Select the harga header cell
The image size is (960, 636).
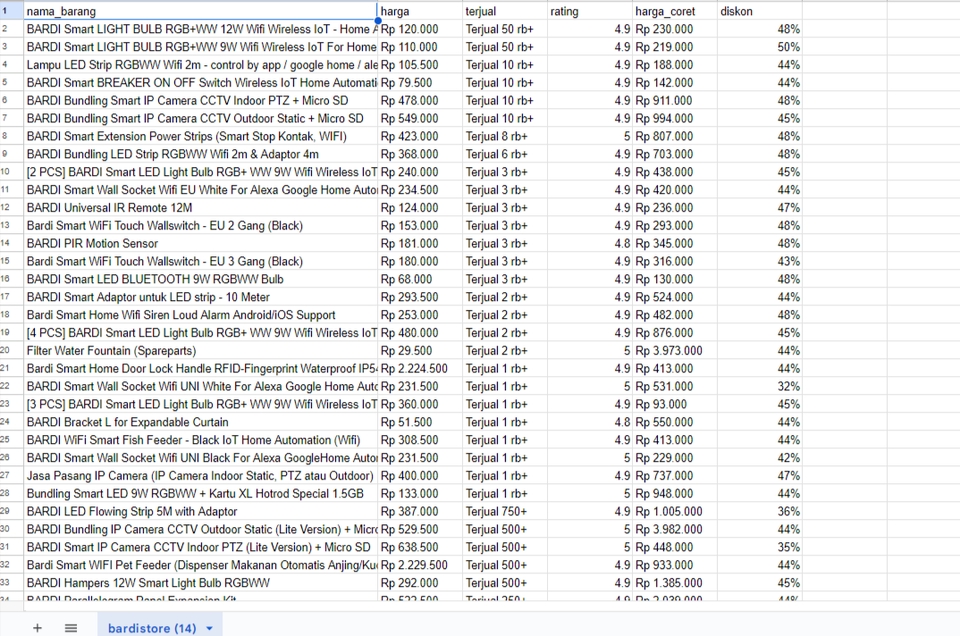(420, 11)
